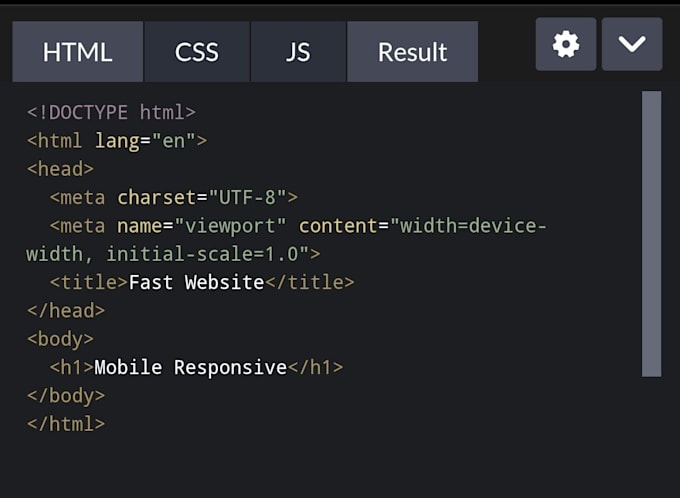Image resolution: width=680 pixels, height=498 pixels.
Task: Switch to the Result tab
Action: pyautogui.click(x=412, y=52)
